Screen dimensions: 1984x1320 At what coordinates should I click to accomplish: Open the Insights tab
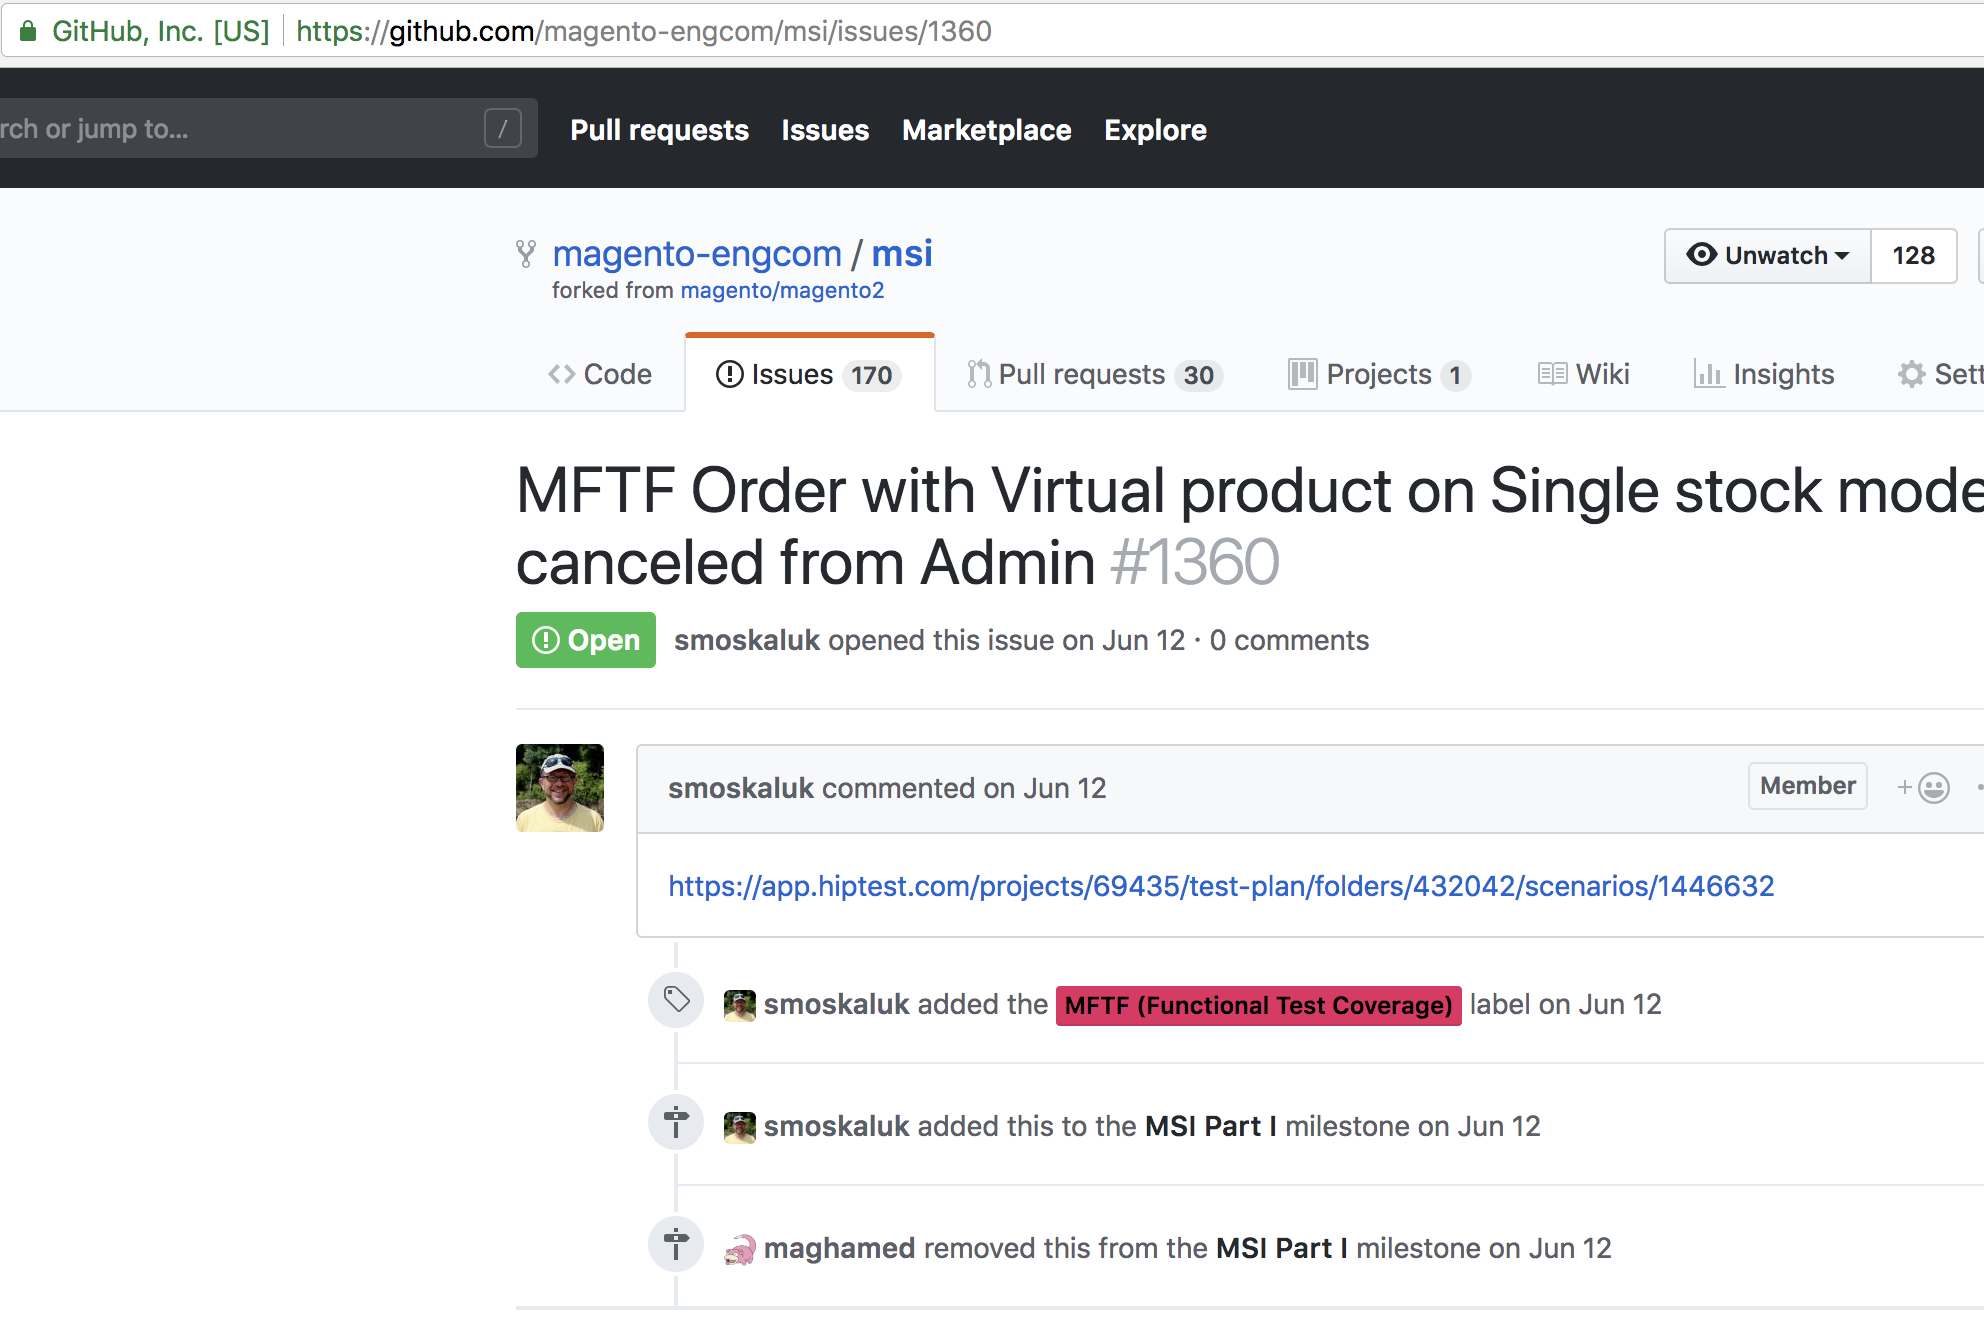click(x=1764, y=374)
